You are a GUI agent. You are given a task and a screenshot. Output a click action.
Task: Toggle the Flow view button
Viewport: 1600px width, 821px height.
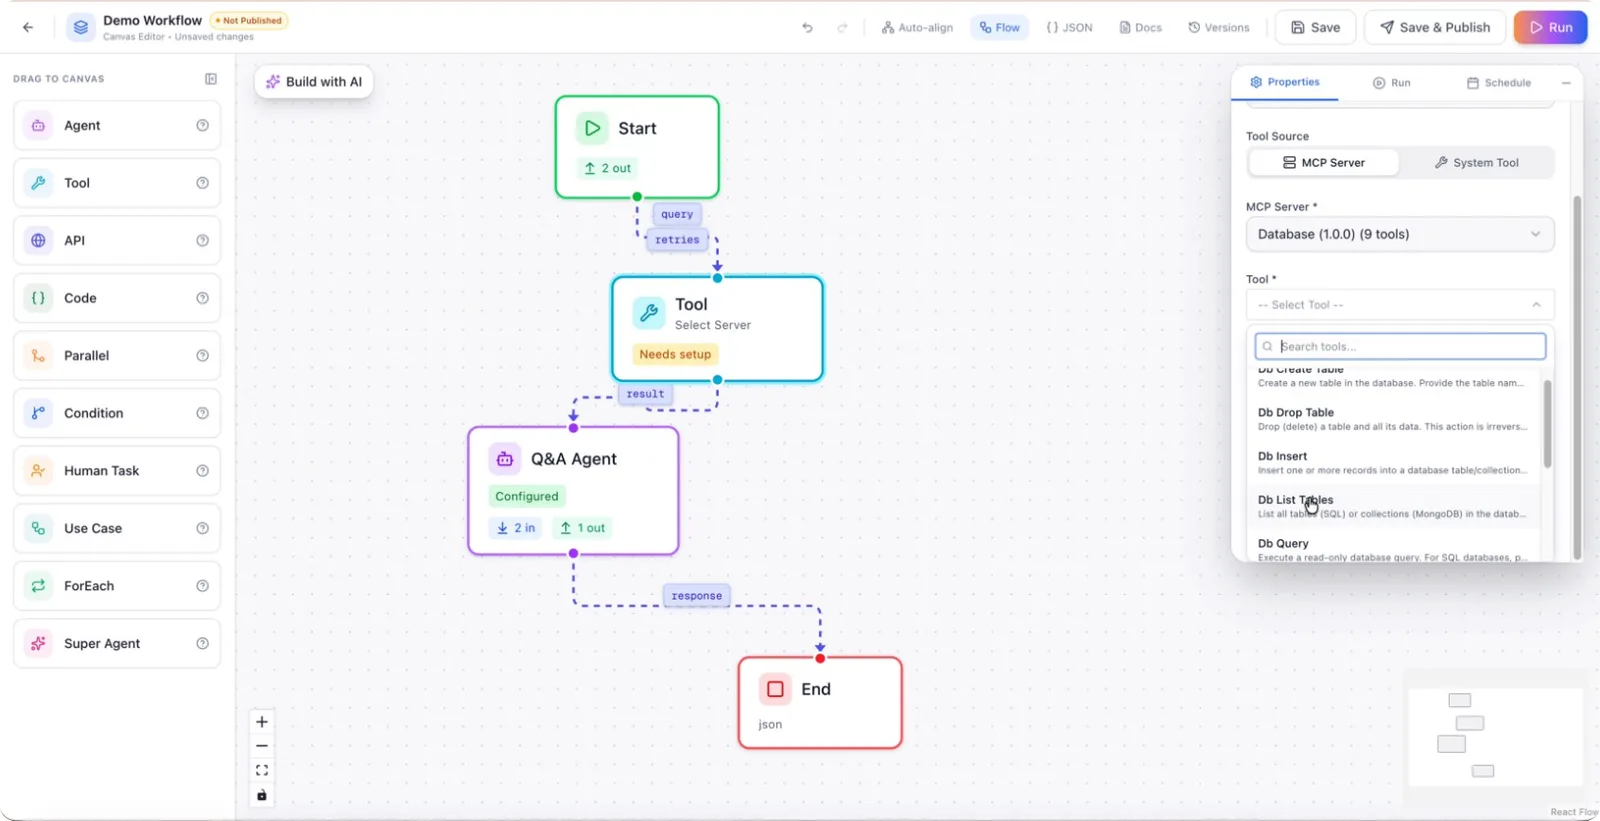[1000, 28]
